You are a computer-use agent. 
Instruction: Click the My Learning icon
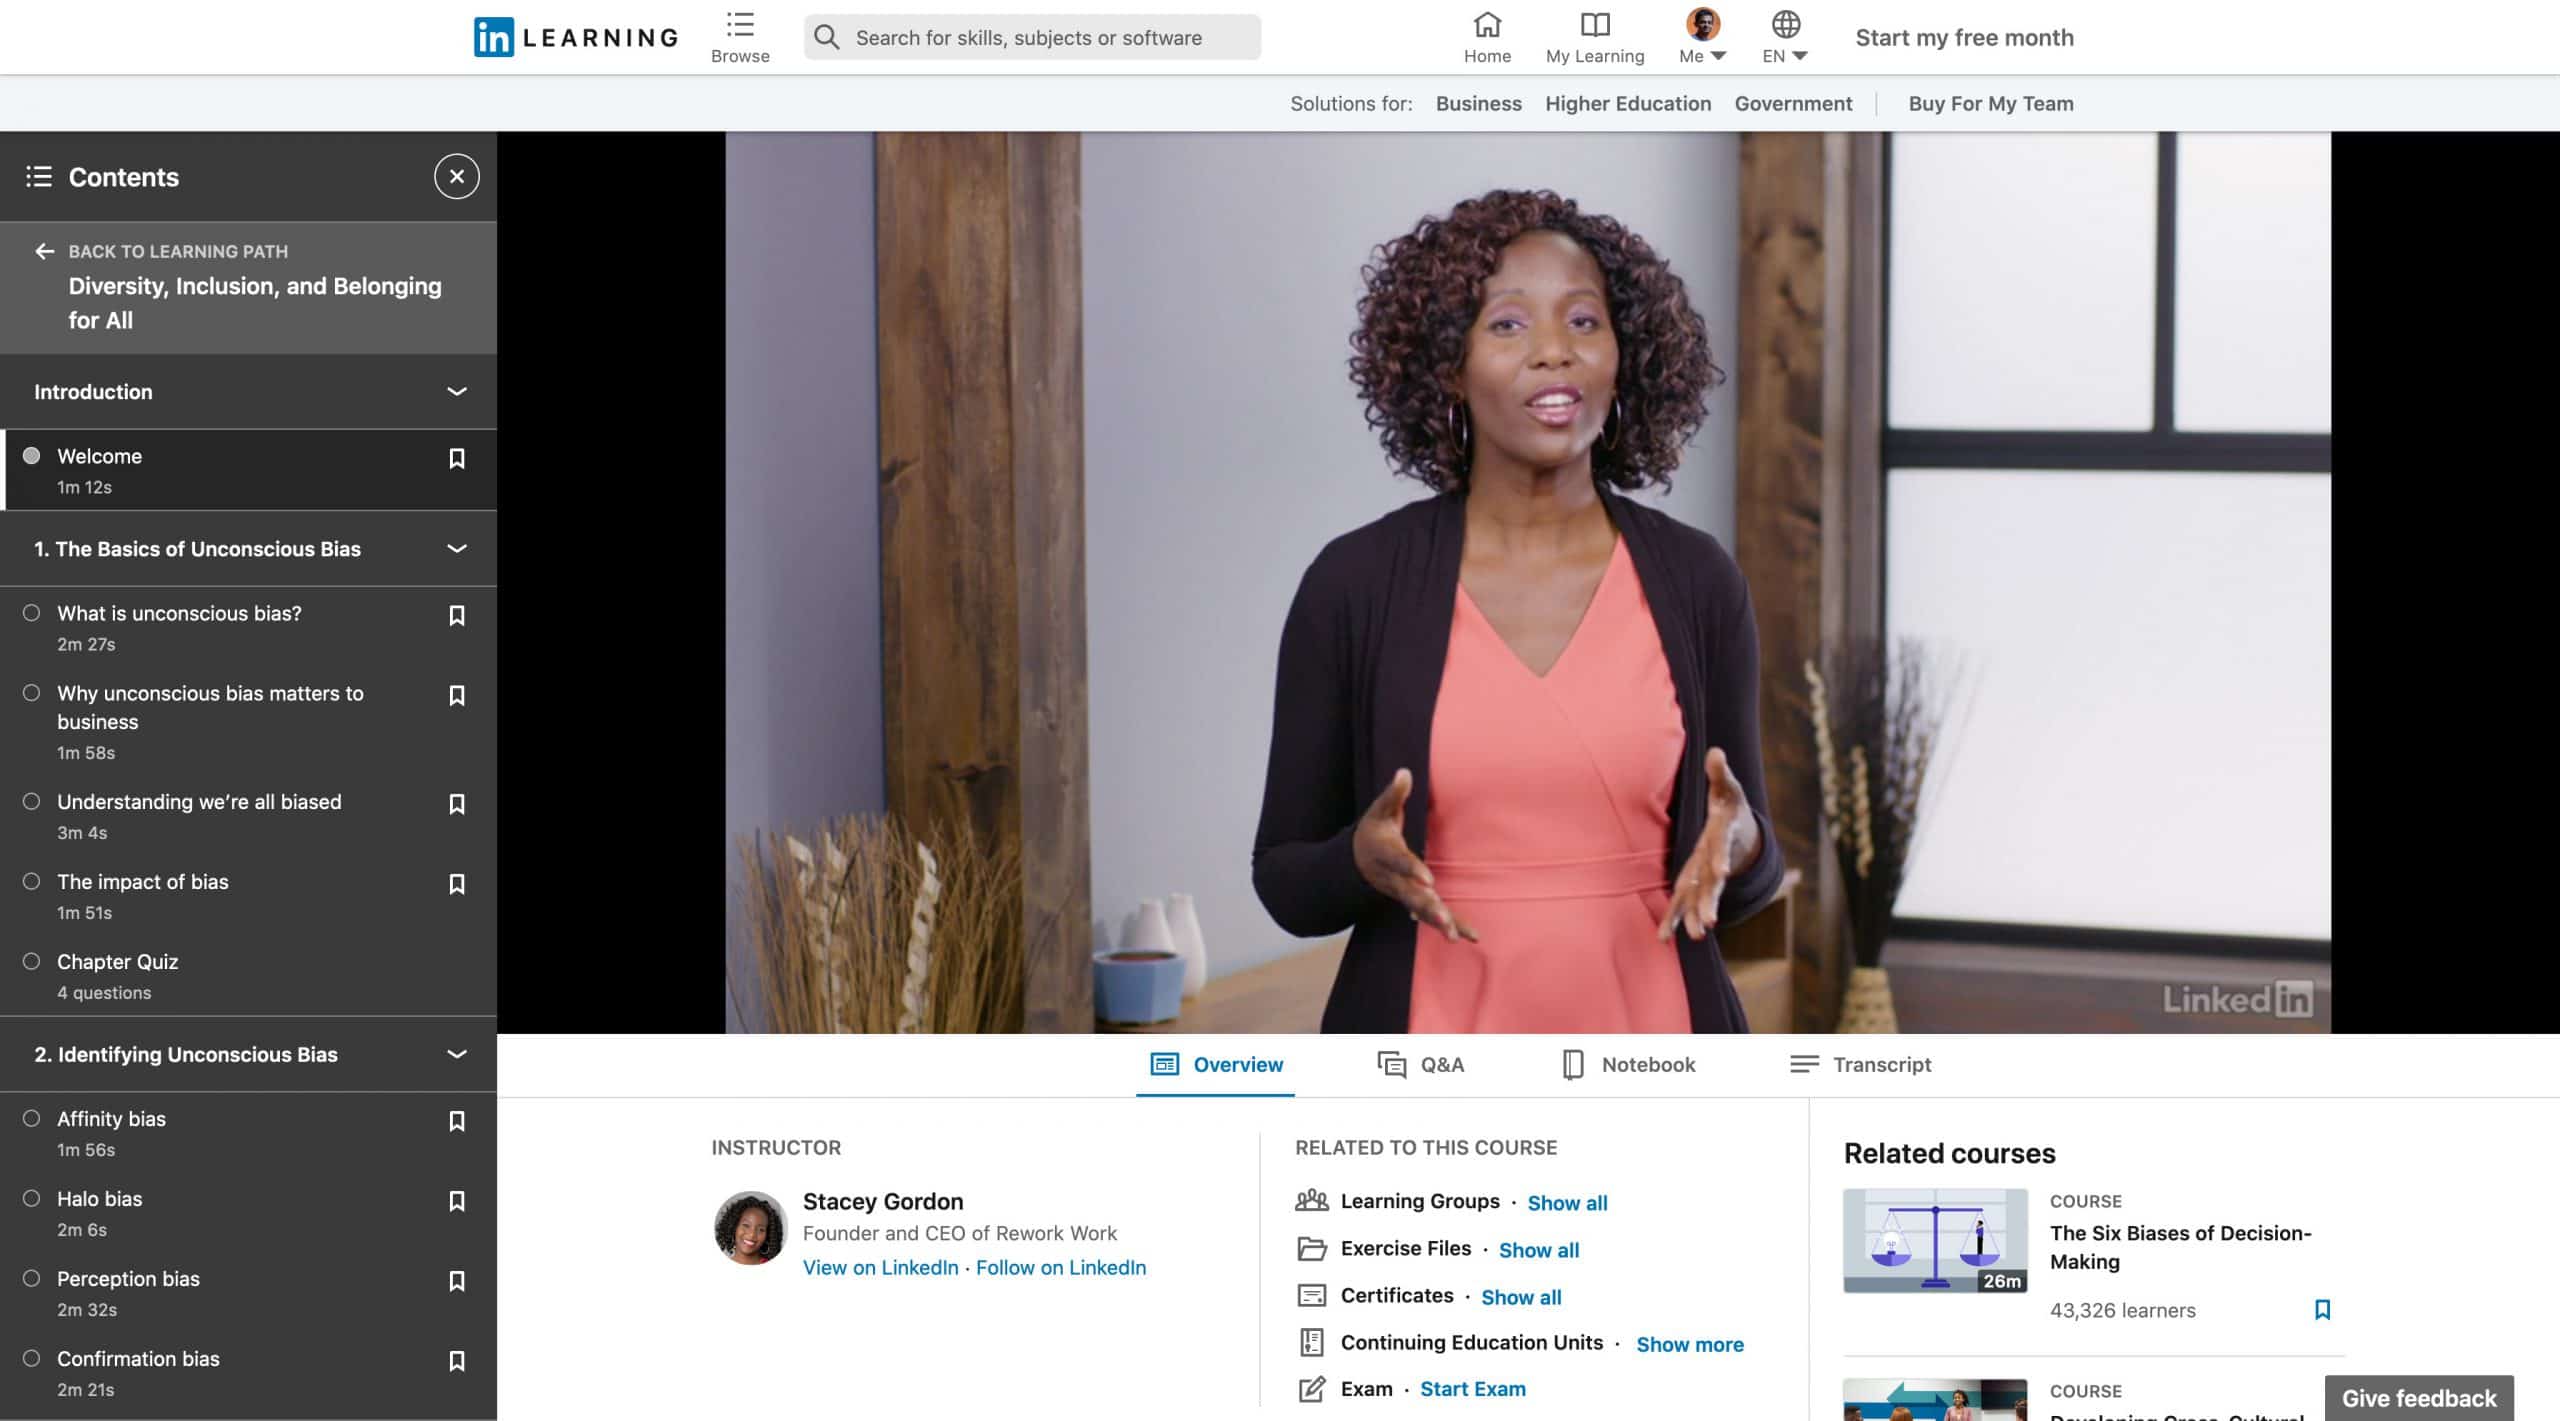click(x=1594, y=35)
